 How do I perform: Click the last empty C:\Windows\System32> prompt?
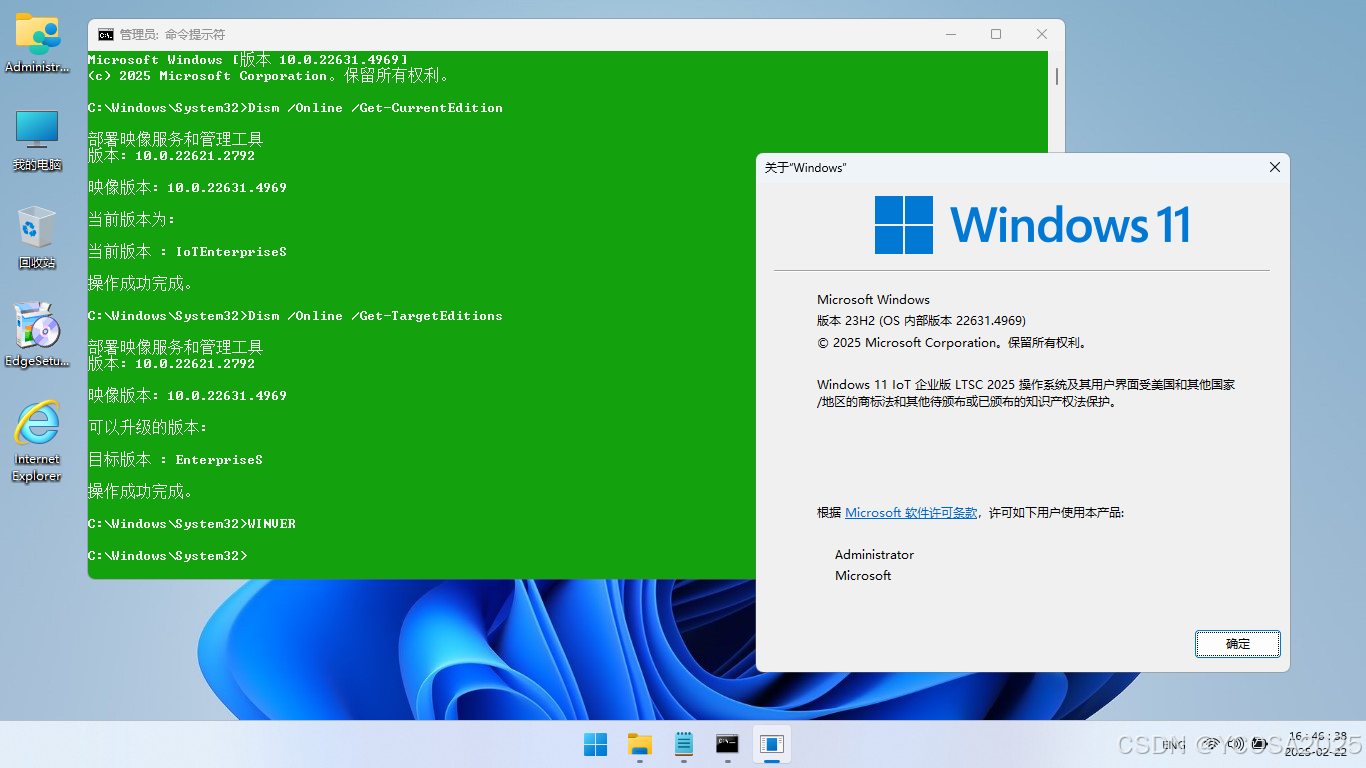[x=167, y=556]
